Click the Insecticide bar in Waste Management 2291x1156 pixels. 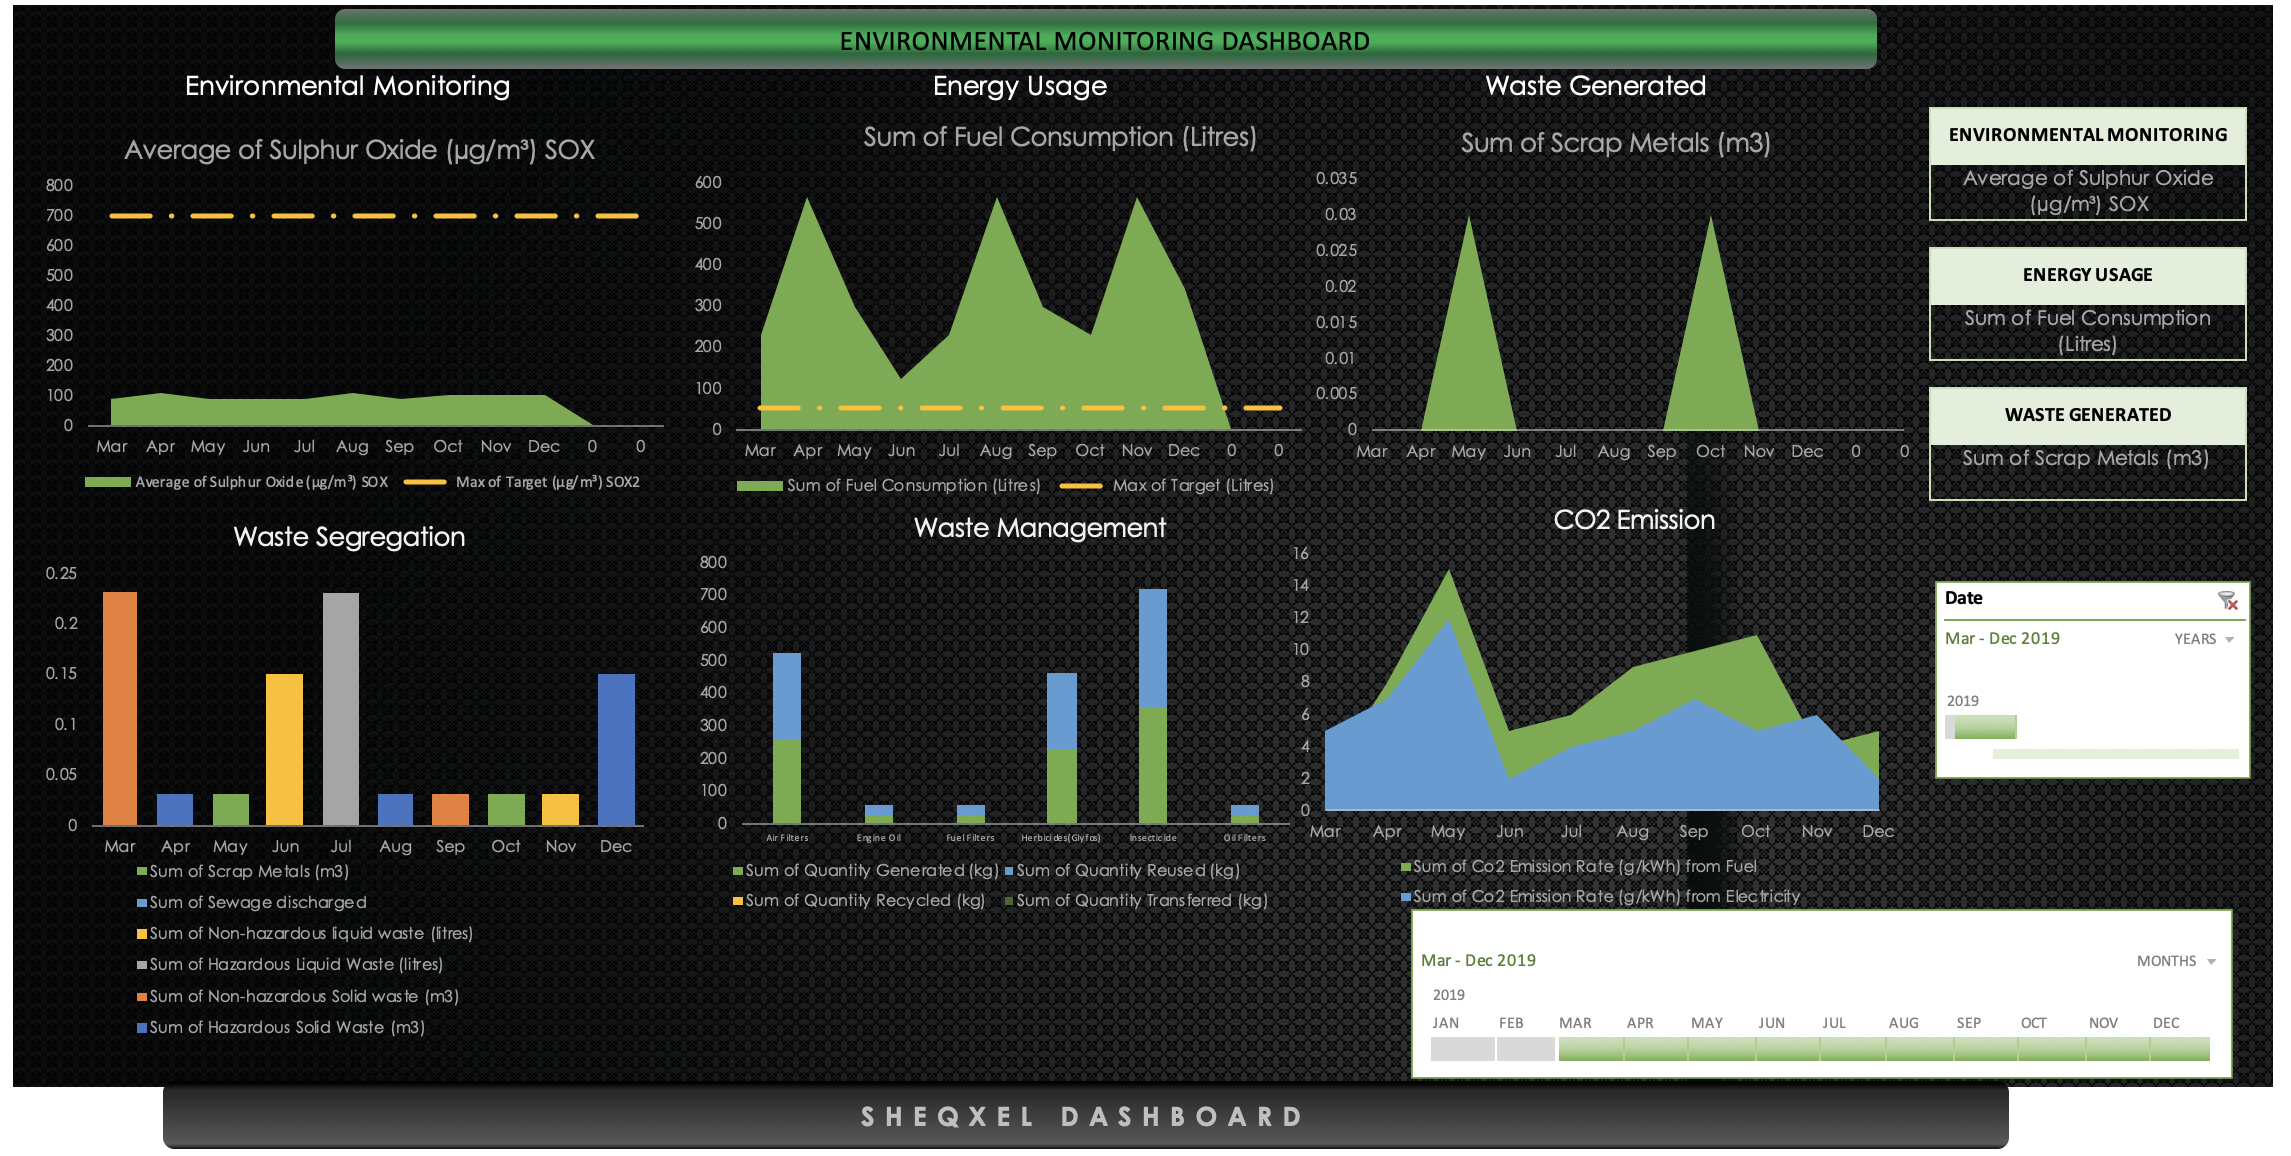click(x=1152, y=706)
